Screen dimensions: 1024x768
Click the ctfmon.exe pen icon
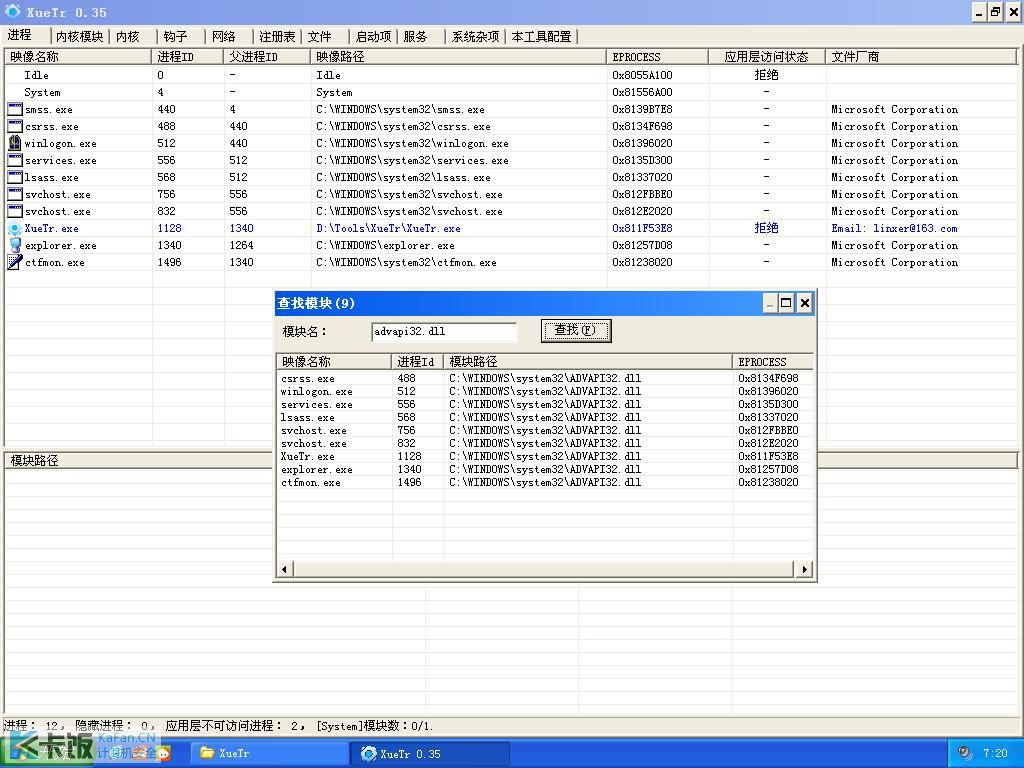(14, 263)
